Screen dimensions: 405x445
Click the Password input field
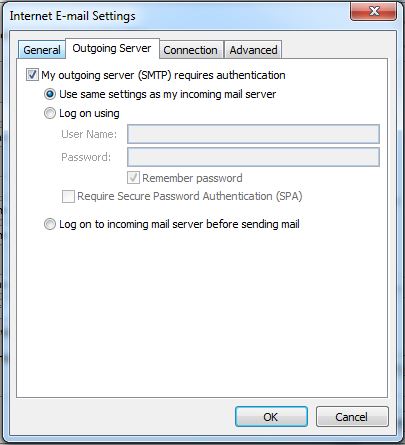tap(253, 157)
